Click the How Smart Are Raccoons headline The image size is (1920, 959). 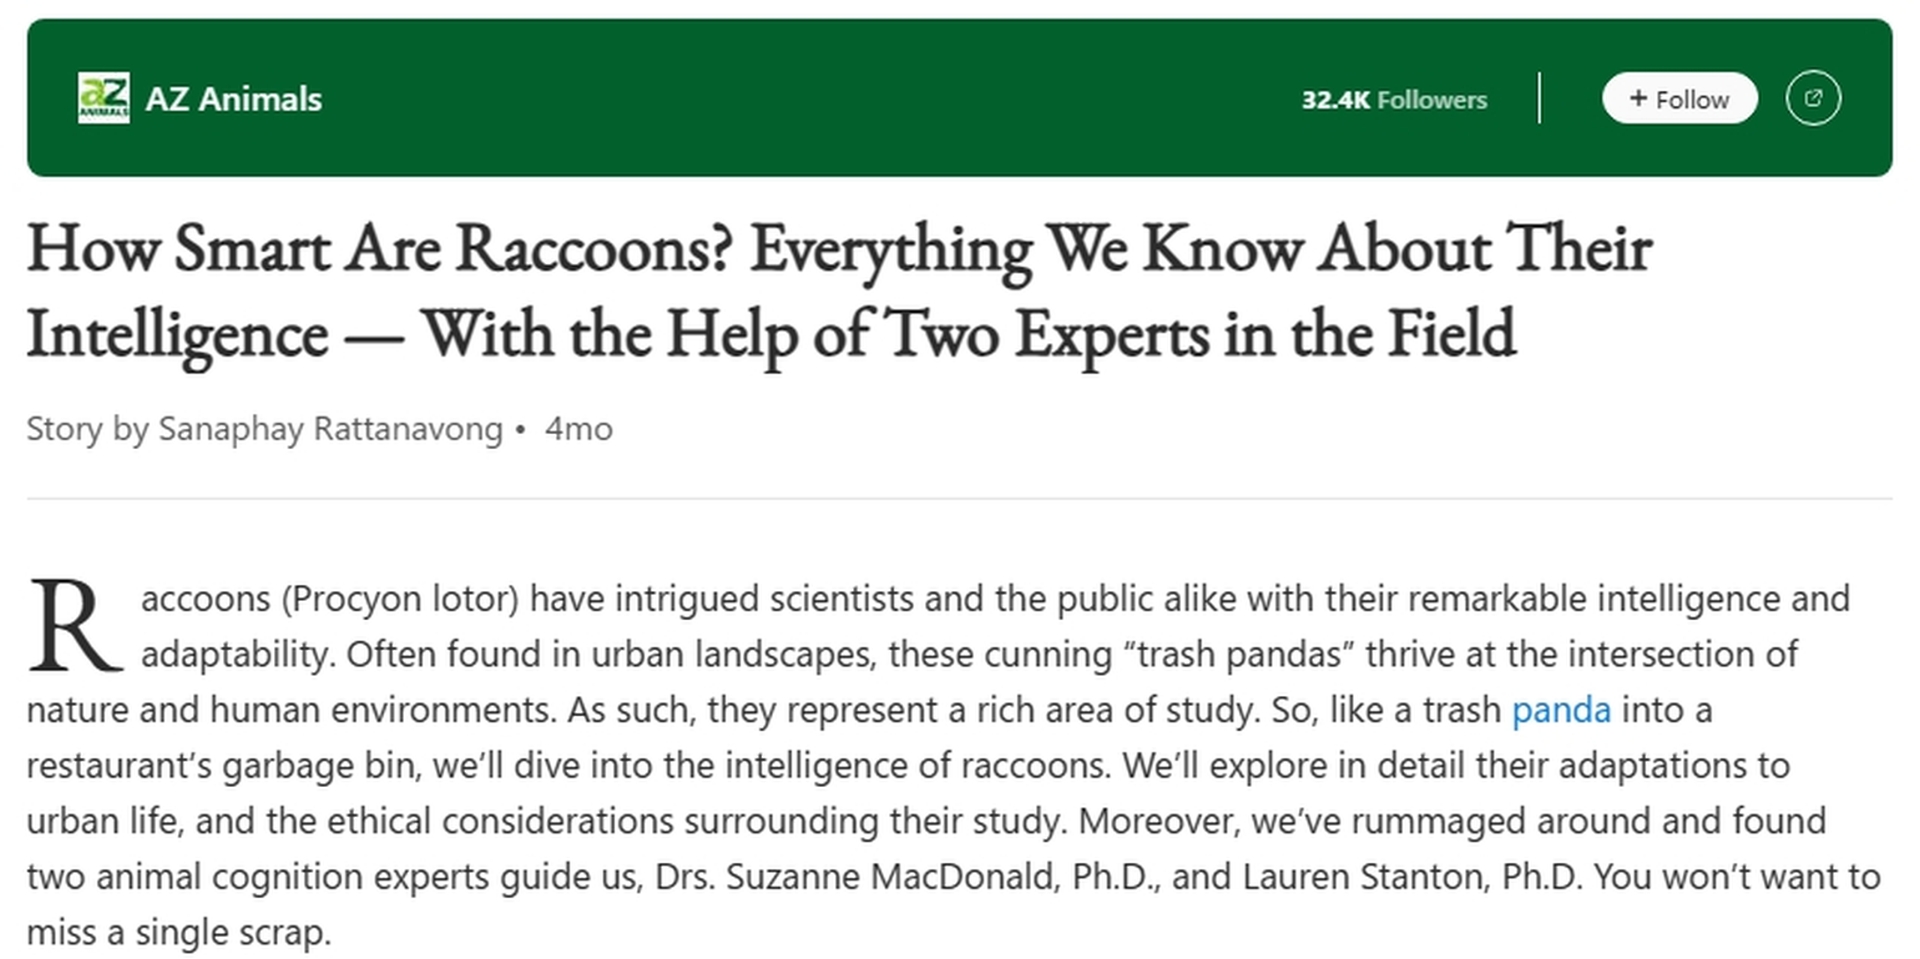click(838, 290)
